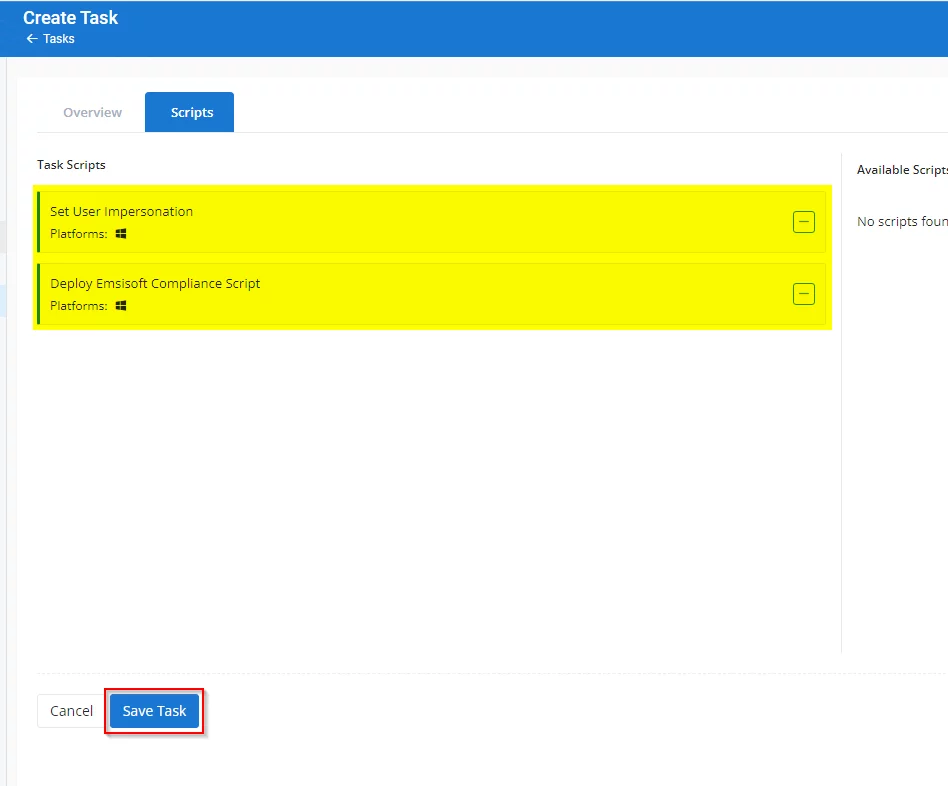Click the Available Scripts panel heading
The height and width of the screenshot is (786, 948).
pos(901,170)
